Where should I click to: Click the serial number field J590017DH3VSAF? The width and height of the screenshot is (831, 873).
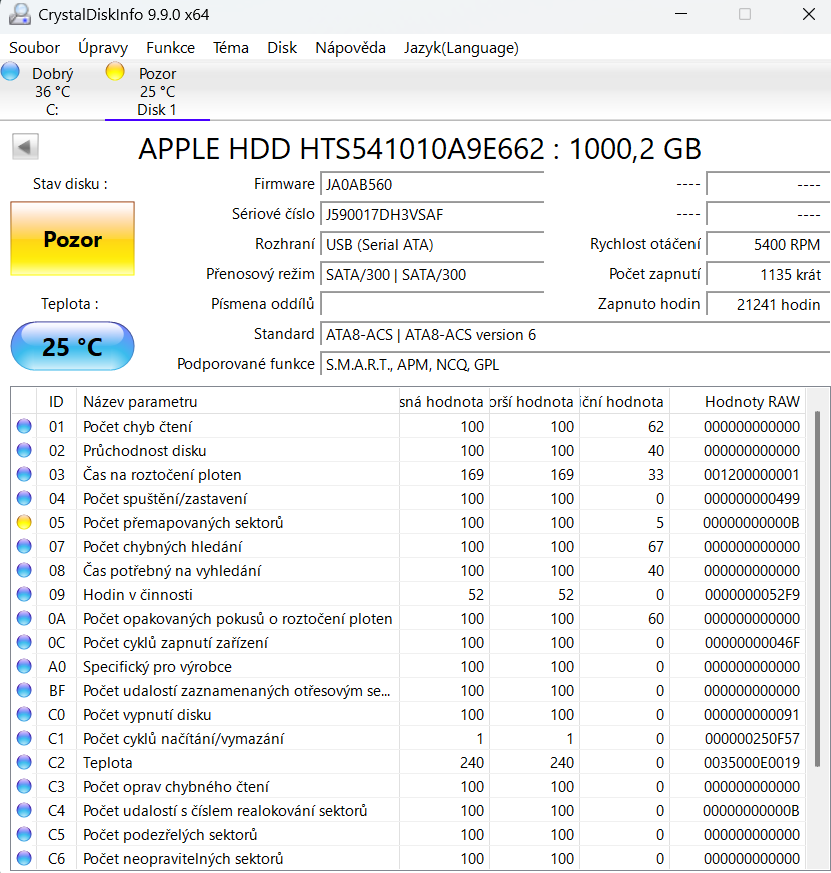432,214
